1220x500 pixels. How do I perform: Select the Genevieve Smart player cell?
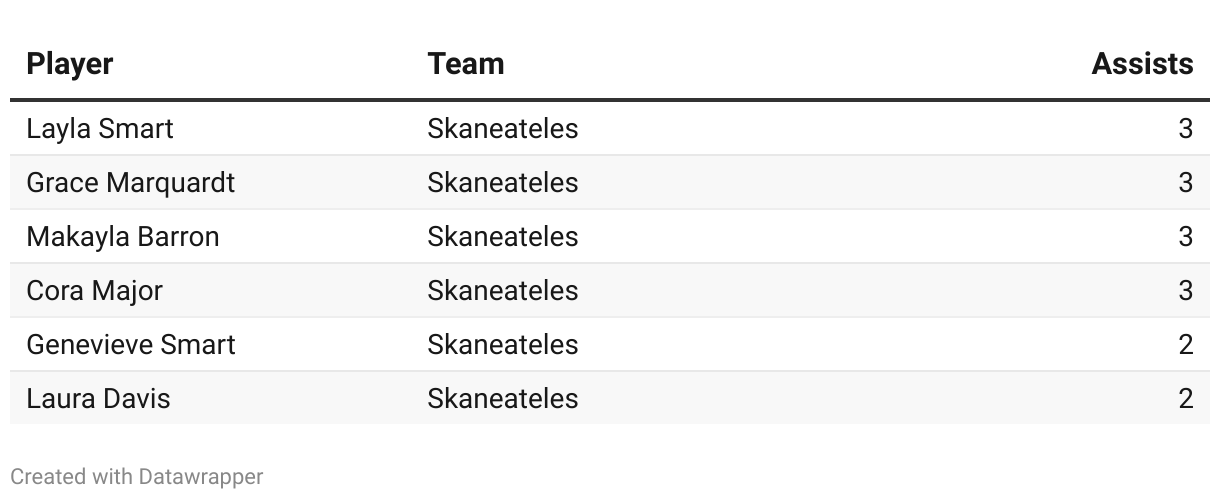tap(131, 345)
